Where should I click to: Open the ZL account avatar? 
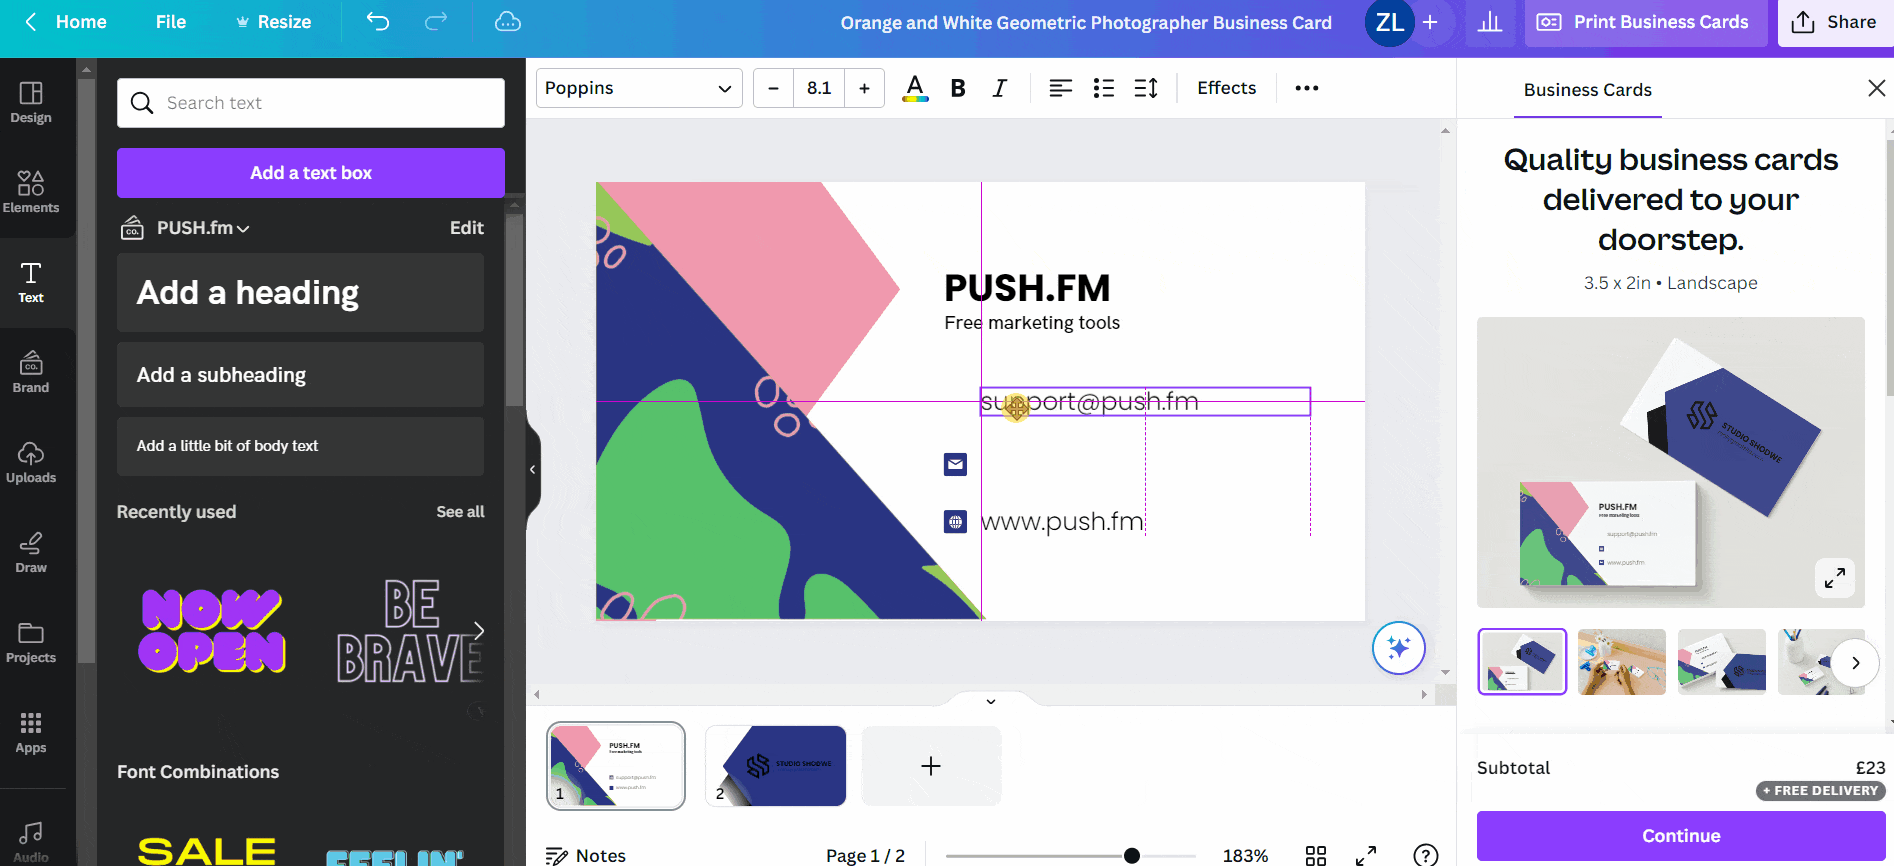[x=1389, y=22]
